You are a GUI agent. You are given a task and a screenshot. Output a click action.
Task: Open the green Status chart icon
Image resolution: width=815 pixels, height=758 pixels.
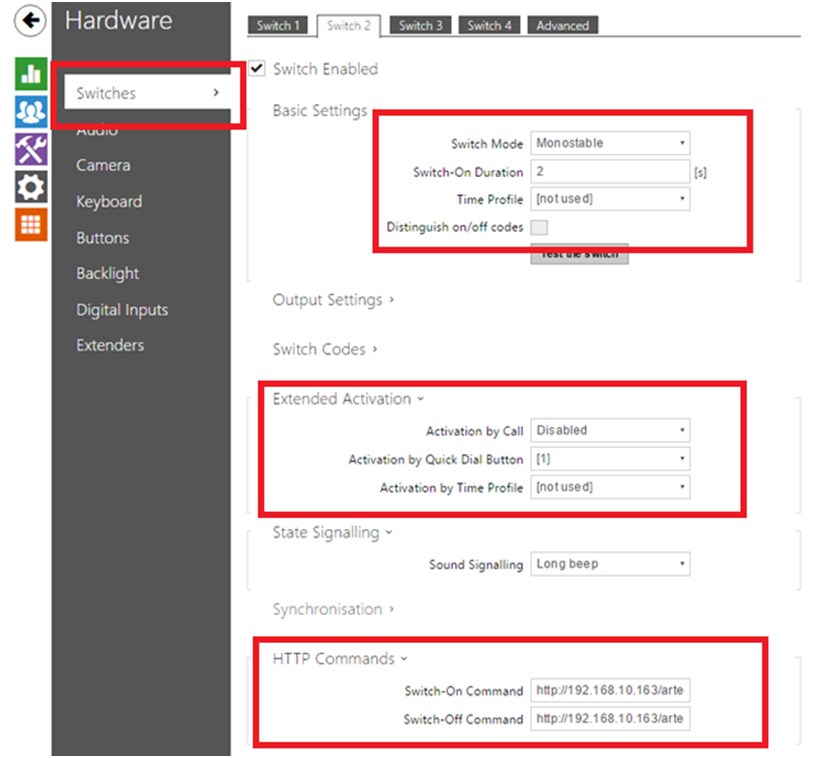(31, 74)
